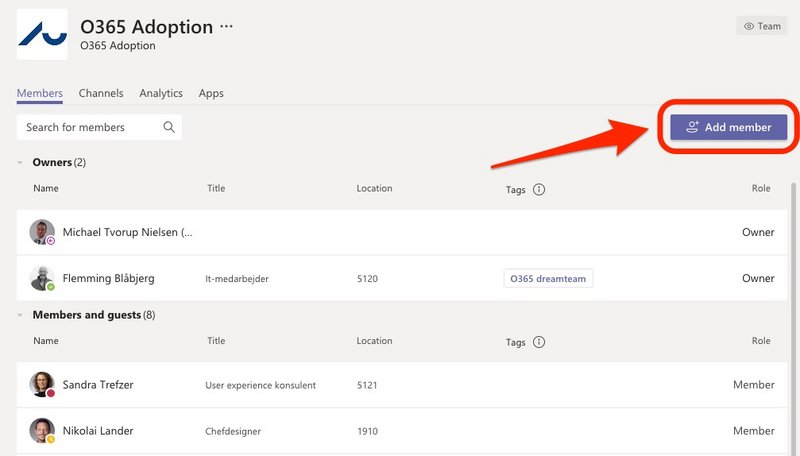
Task: Click the Tags info icon in Owners section
Action: click(x=539, y=189)
